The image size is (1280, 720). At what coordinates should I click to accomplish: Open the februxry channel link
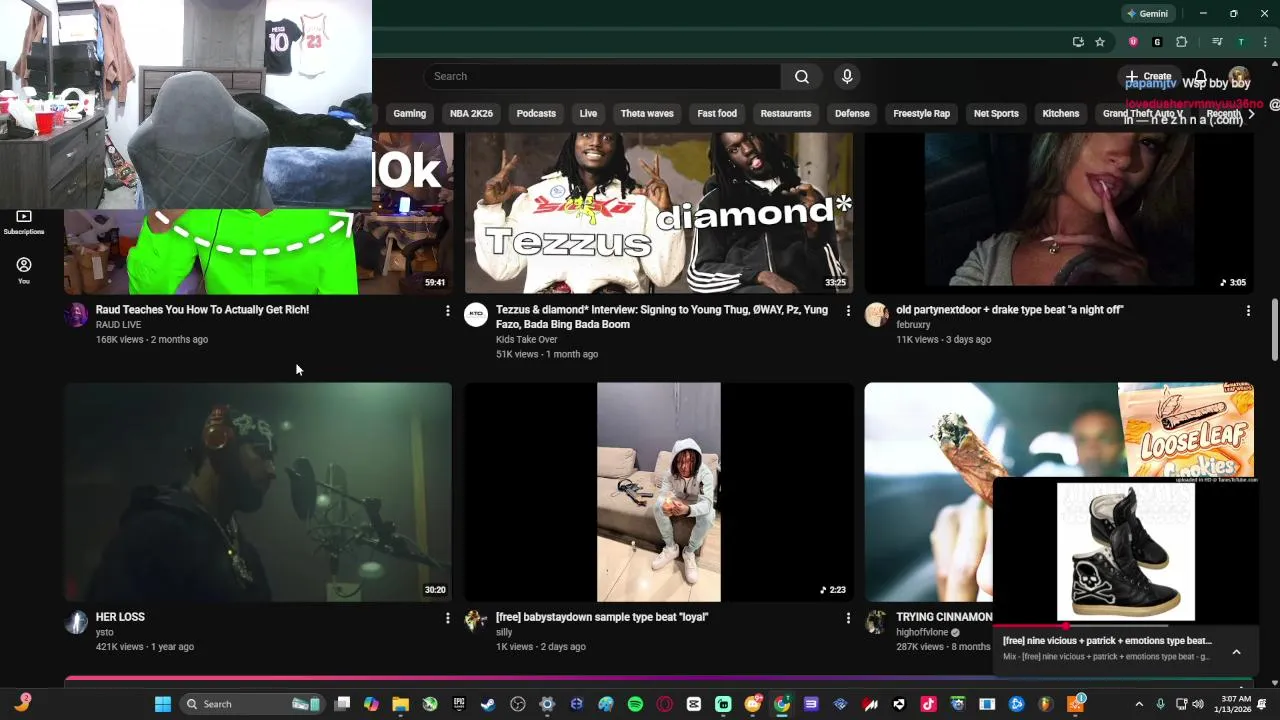click(913, 325)
